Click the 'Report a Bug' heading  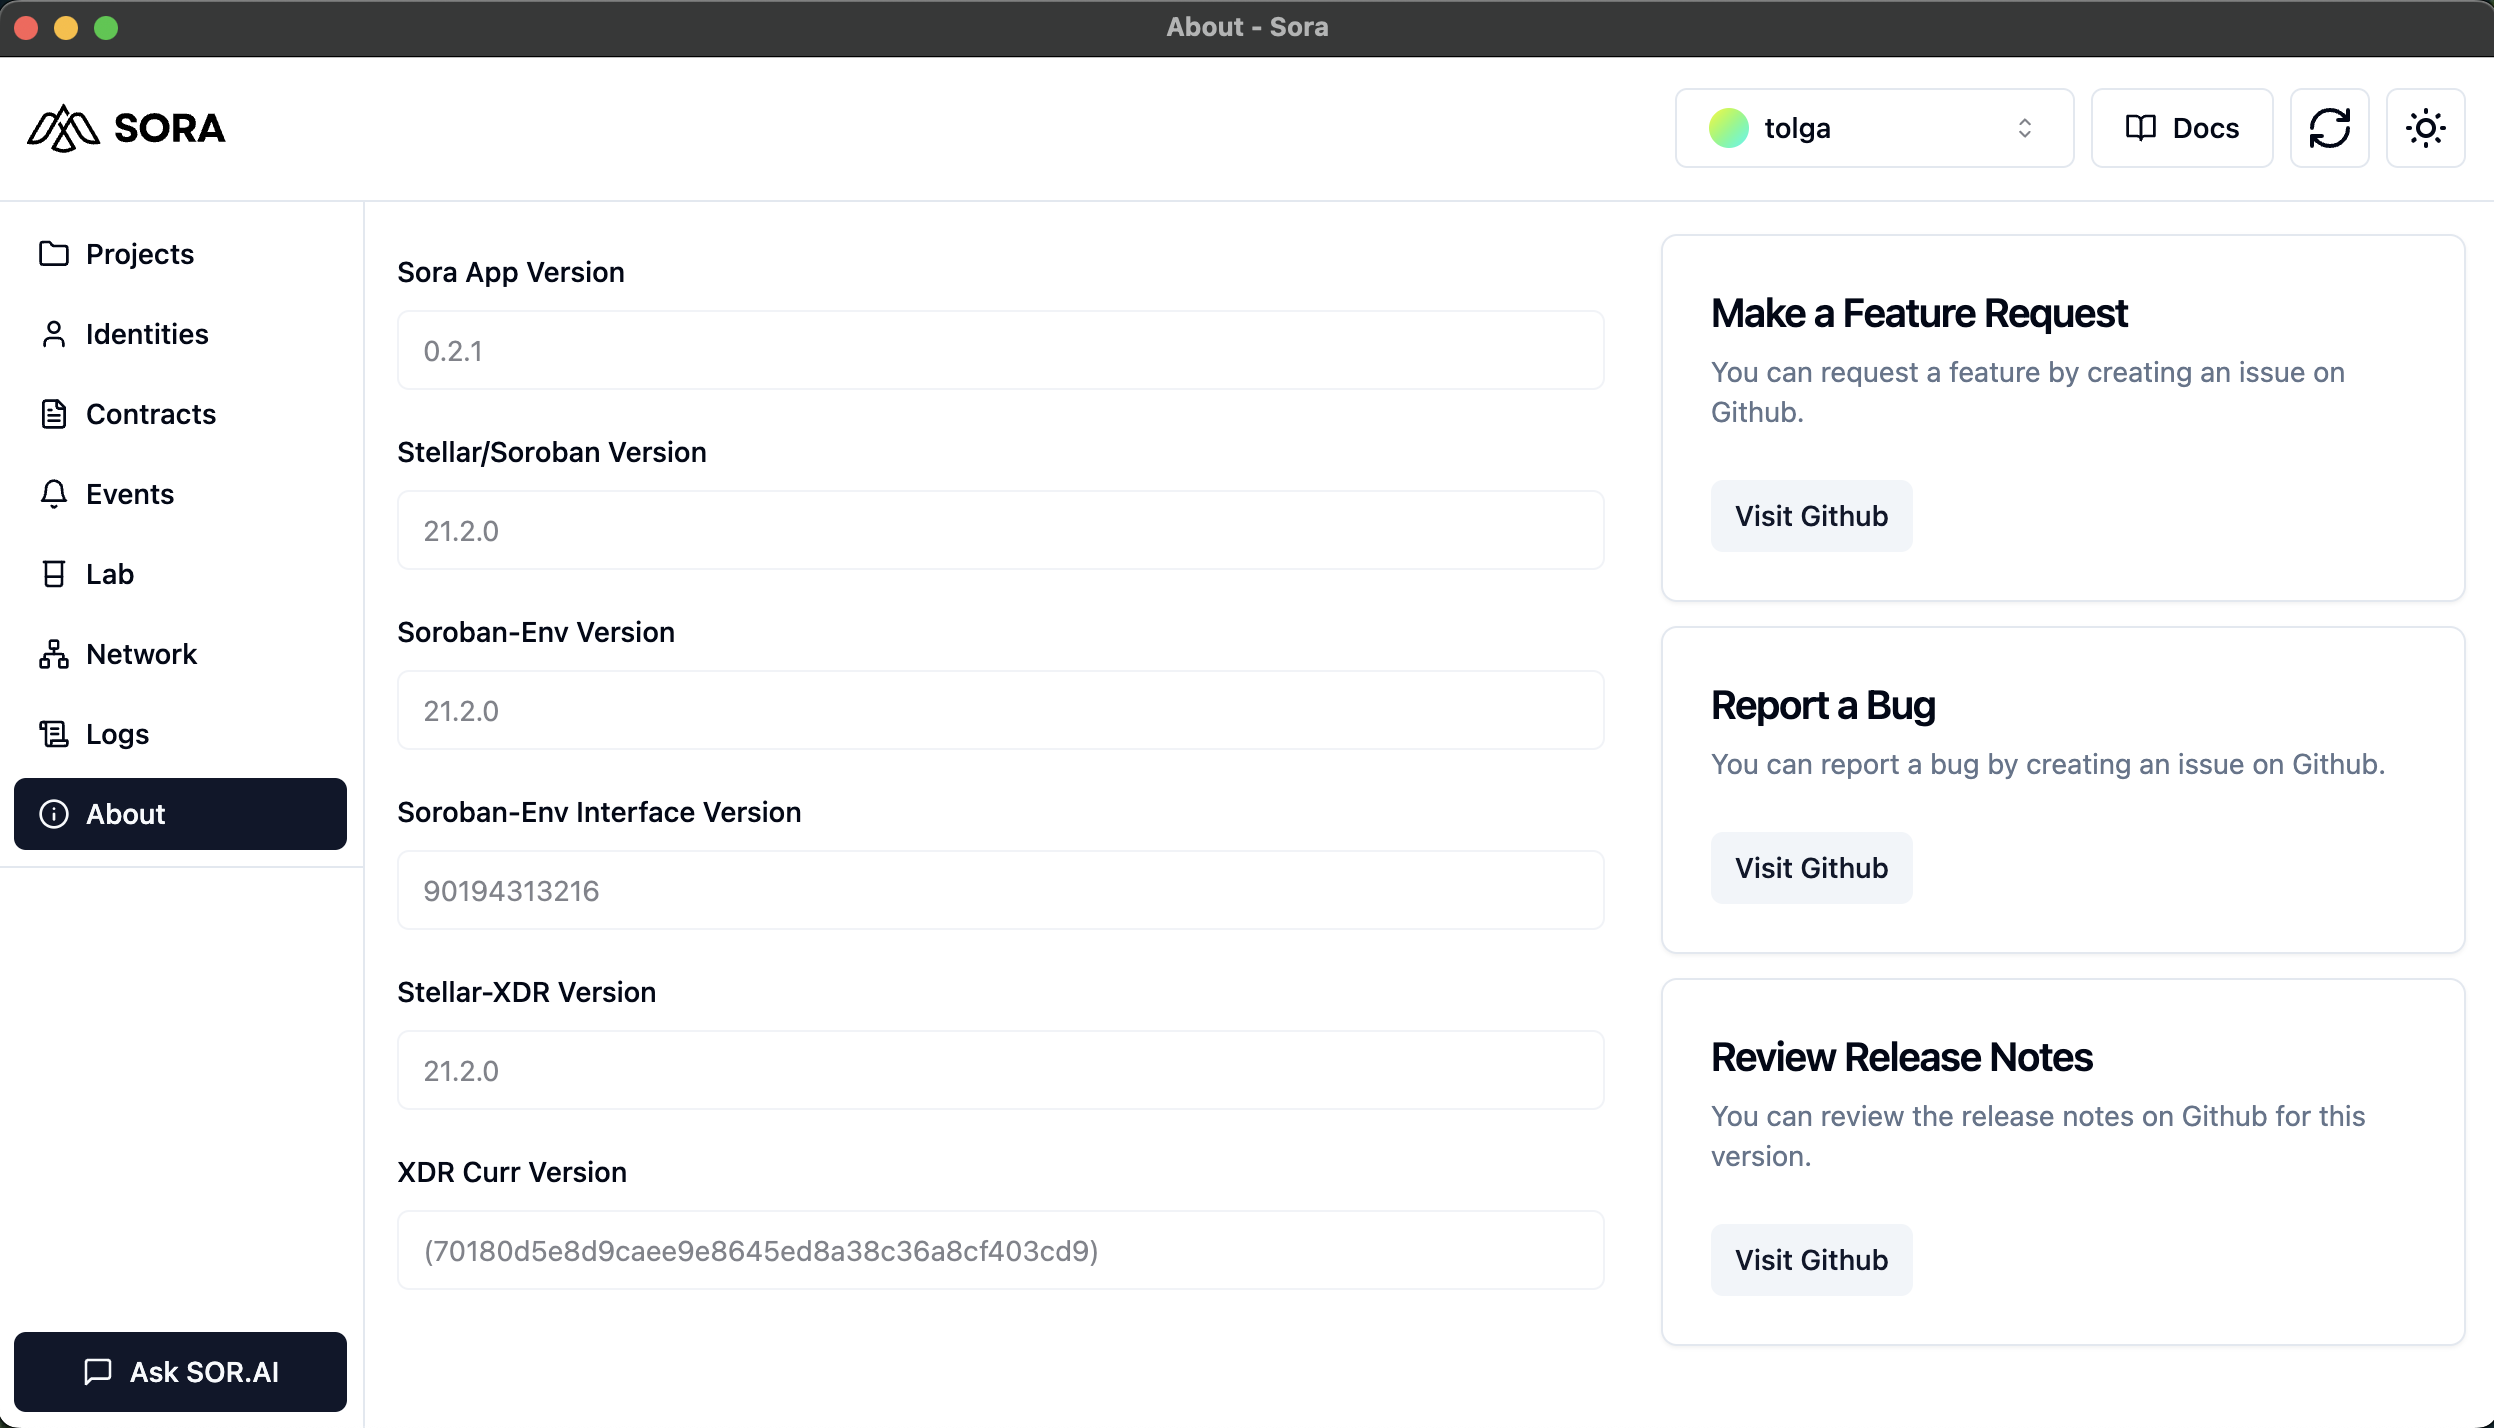[x=1823, y=706]
